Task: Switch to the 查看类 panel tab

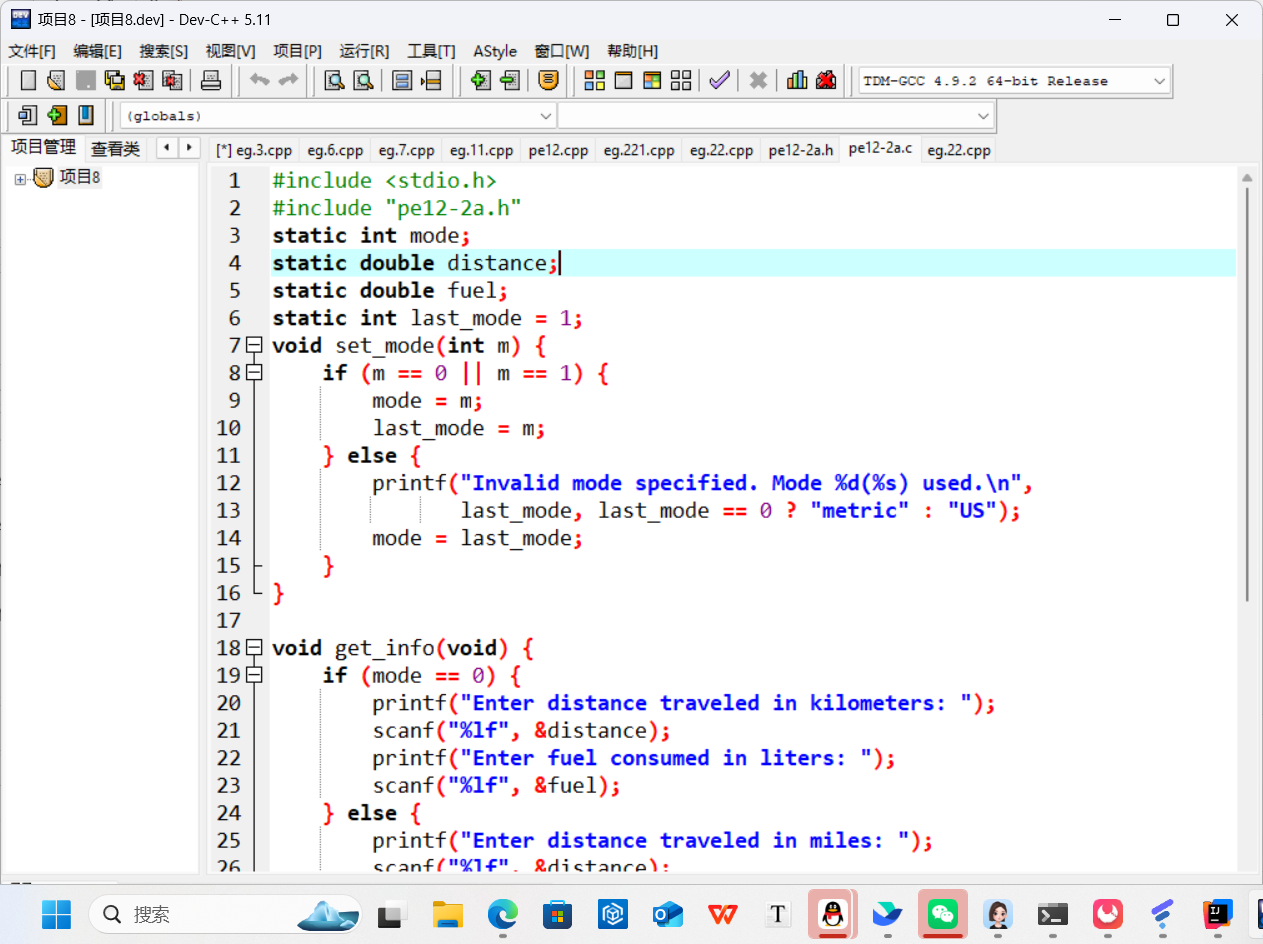Action: [x=116, y=149]
